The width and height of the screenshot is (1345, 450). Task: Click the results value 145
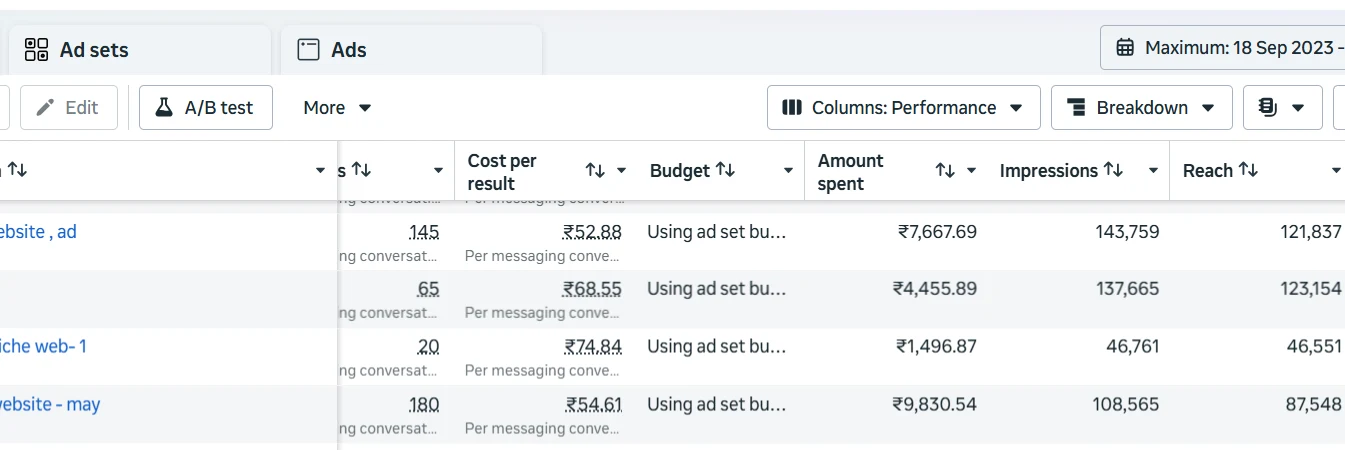point(424,232)
